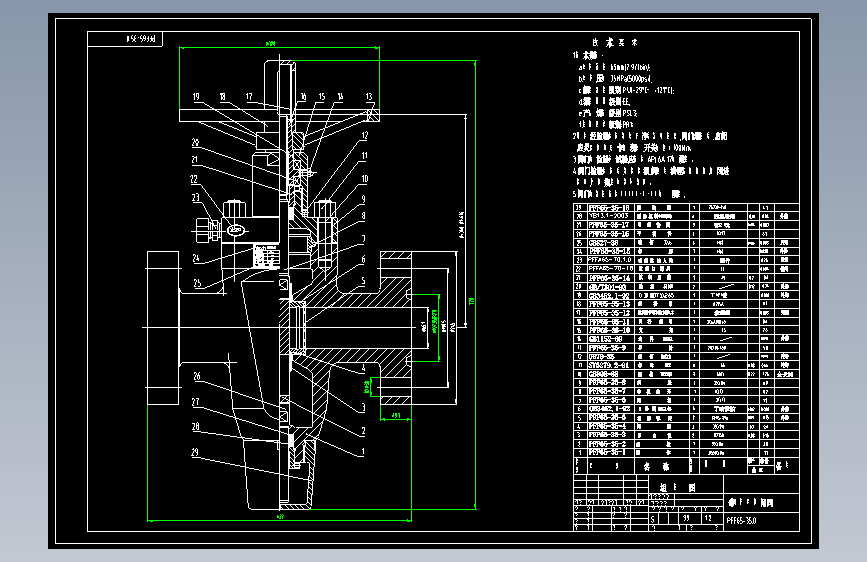Screen dimensions: 867x562
Task: Click part callout 1 on the valve drawing
Action: 363,451
